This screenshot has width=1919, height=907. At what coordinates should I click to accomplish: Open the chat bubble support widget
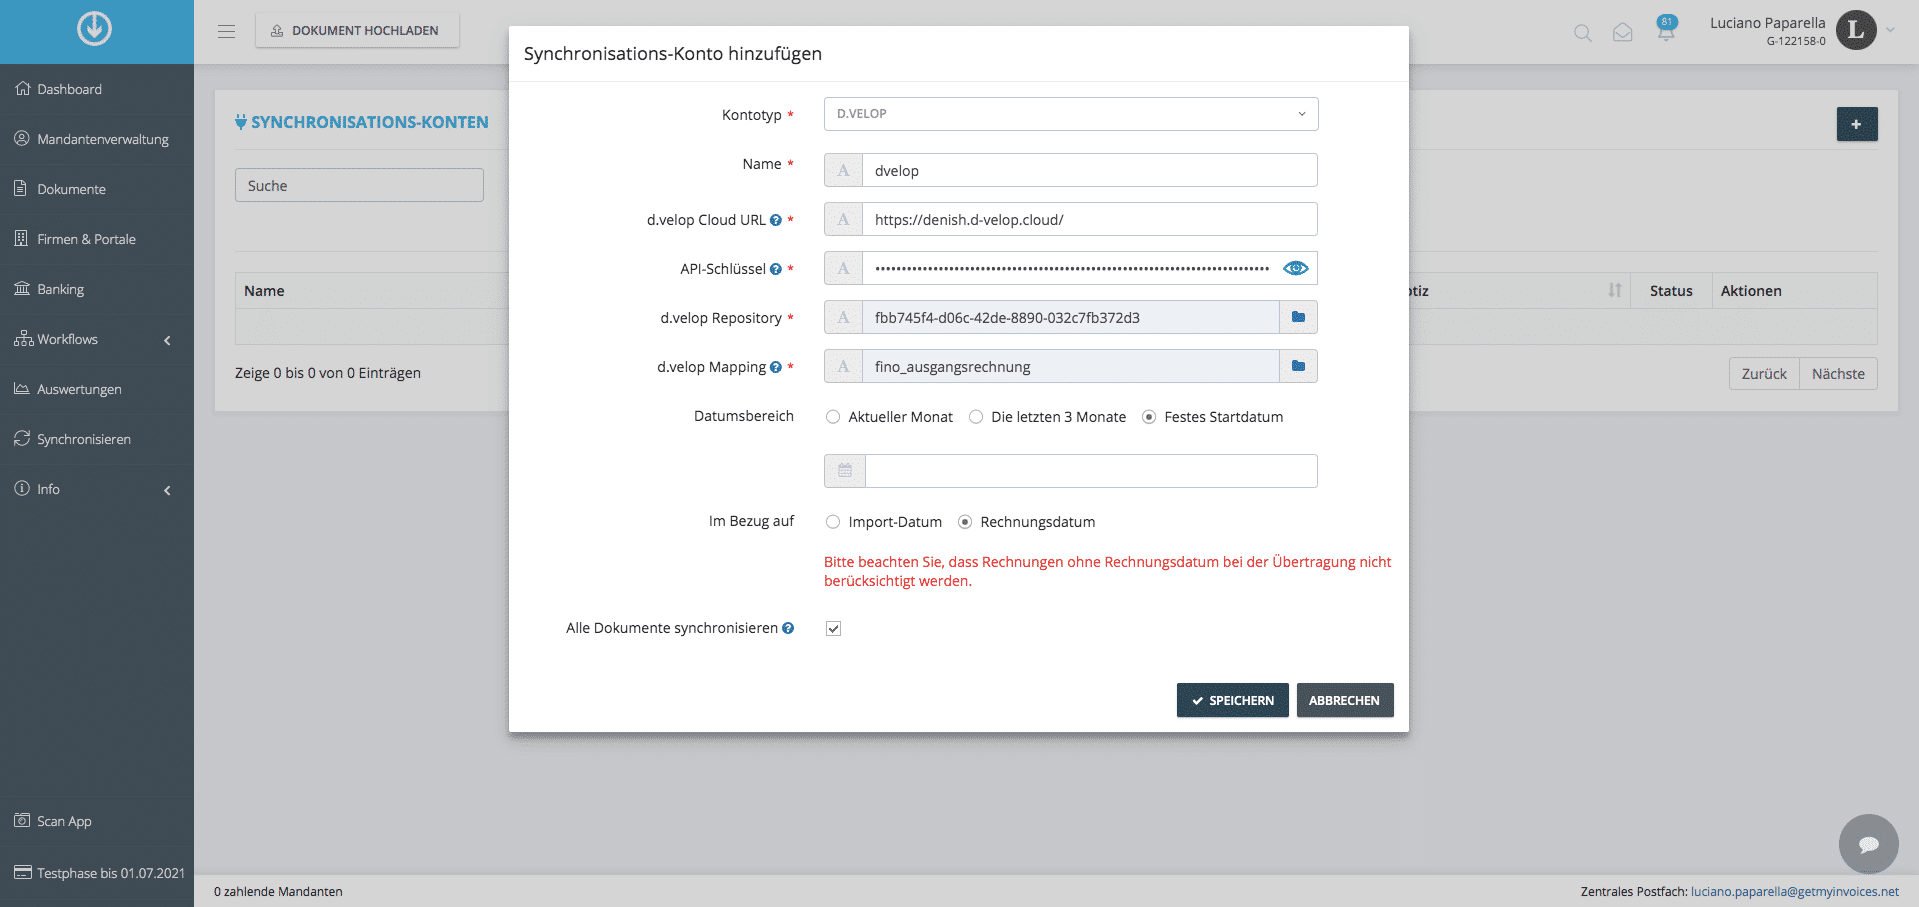(1868, 844)
